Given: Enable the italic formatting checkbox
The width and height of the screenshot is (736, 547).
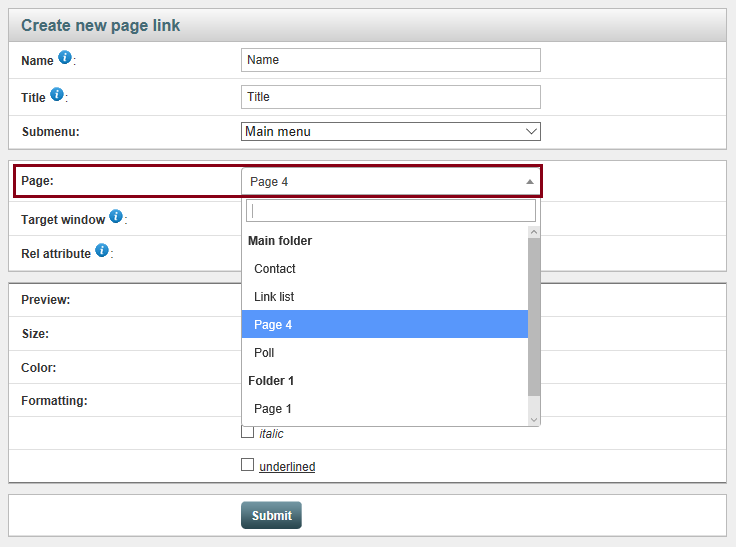Looking at the screenshot, I should [x=247, y=431].
